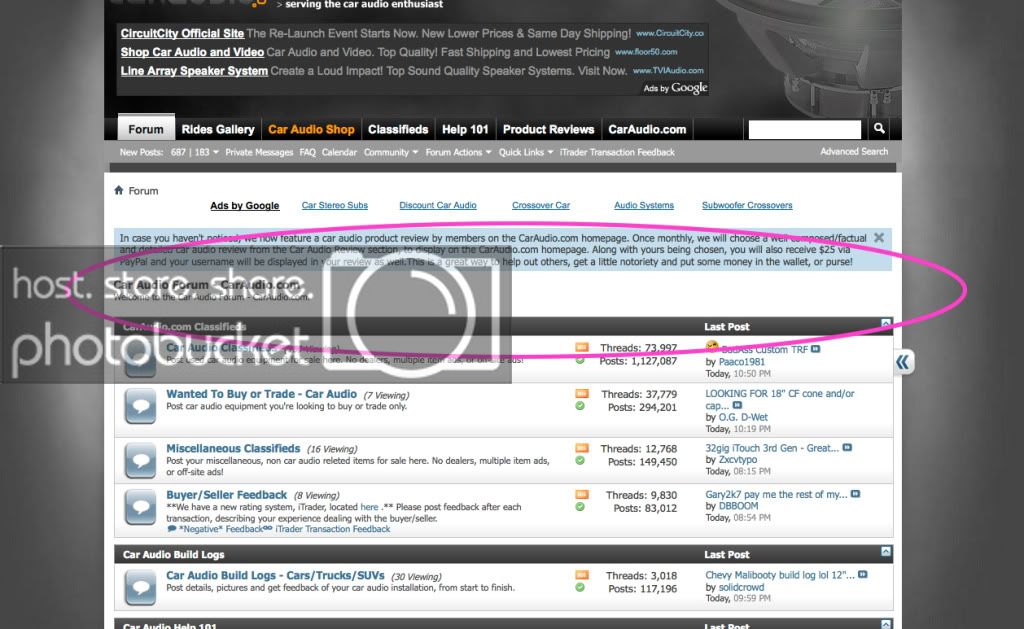1024x629 pixels.
Task: View user solidcrowd profile
Action: [741, 587]
